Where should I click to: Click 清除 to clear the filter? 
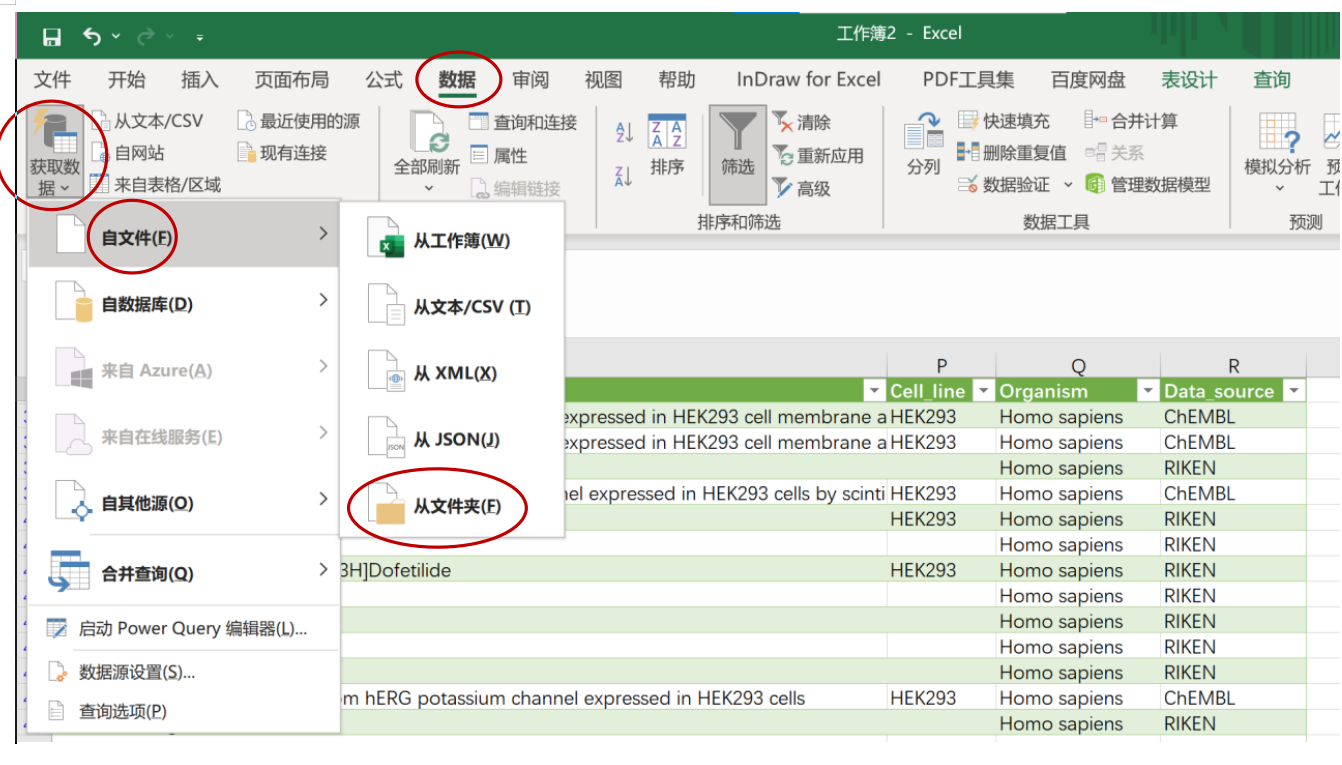[x=801, y=122]
